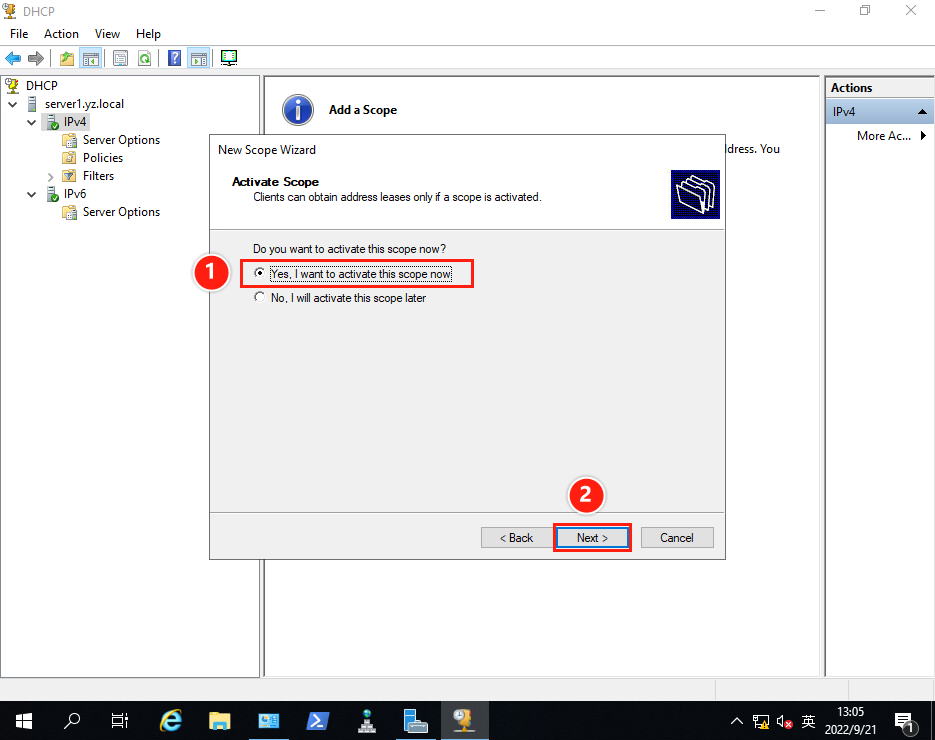The height and width of the screenshot is (740, 935).
Task: Open Server Options under IPv4
Action: pos(121,140)
